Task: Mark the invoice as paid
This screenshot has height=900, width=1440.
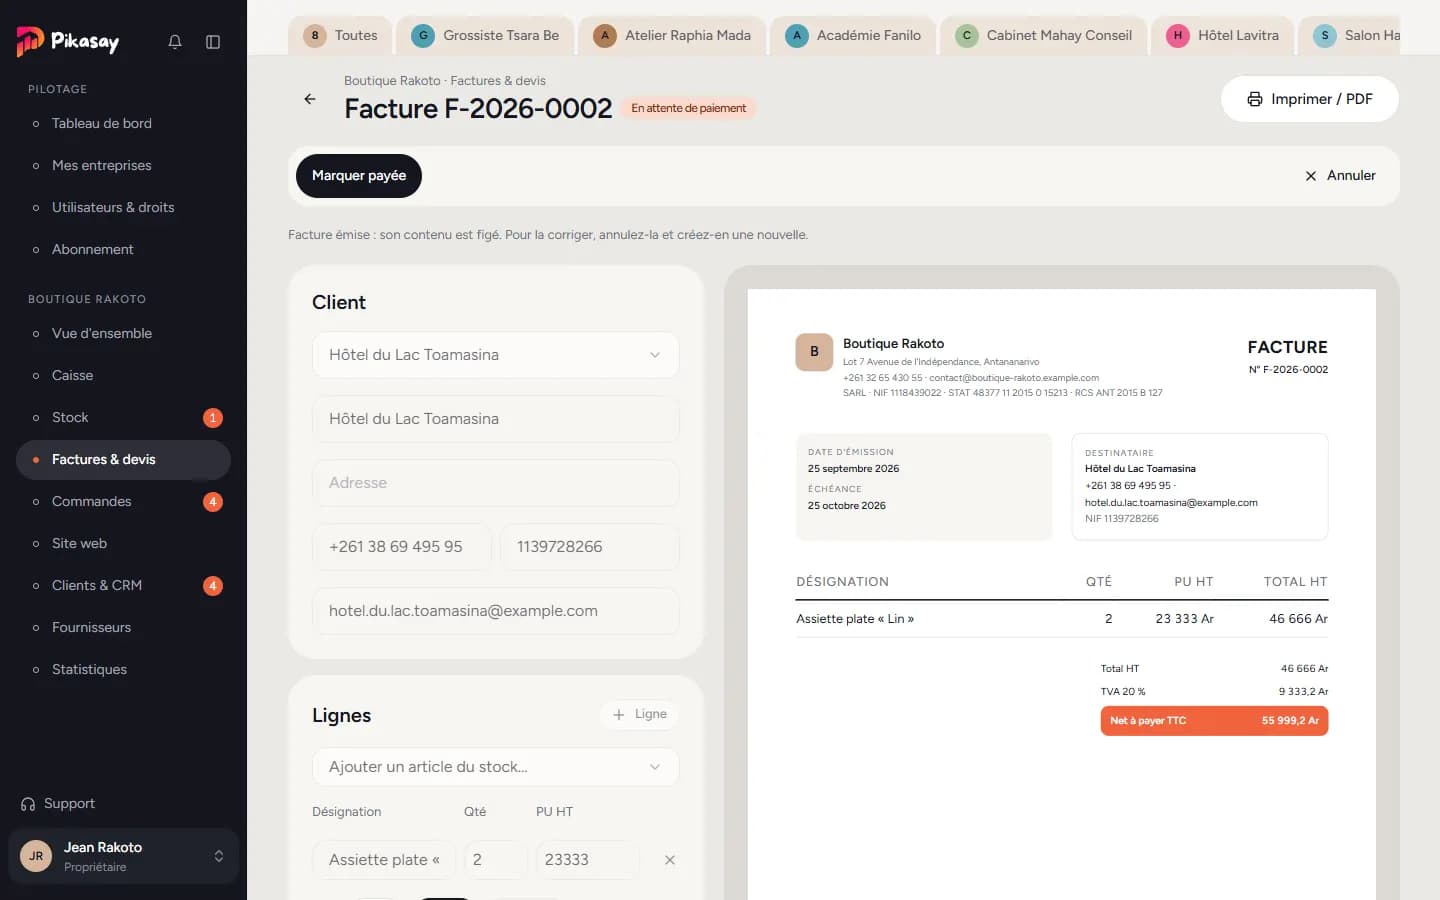Action: 359,176
